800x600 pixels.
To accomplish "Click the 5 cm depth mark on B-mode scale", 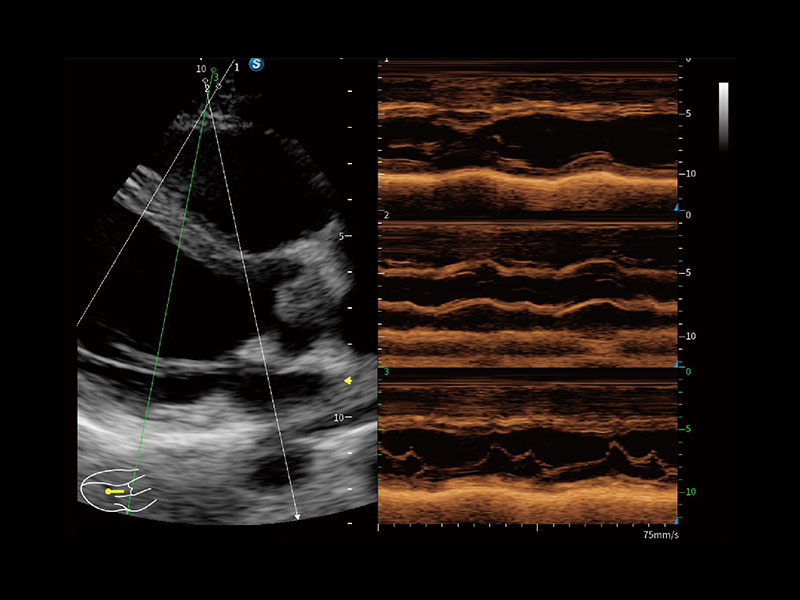I will (341, 236).
